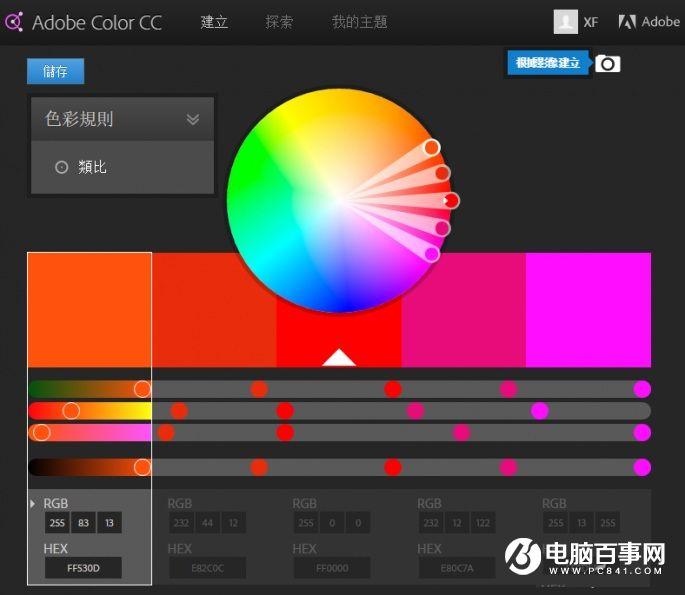Click the blue slider knob on first swatch
The width and height of the screenshot is (685, 595).
(x=42, y=432)
